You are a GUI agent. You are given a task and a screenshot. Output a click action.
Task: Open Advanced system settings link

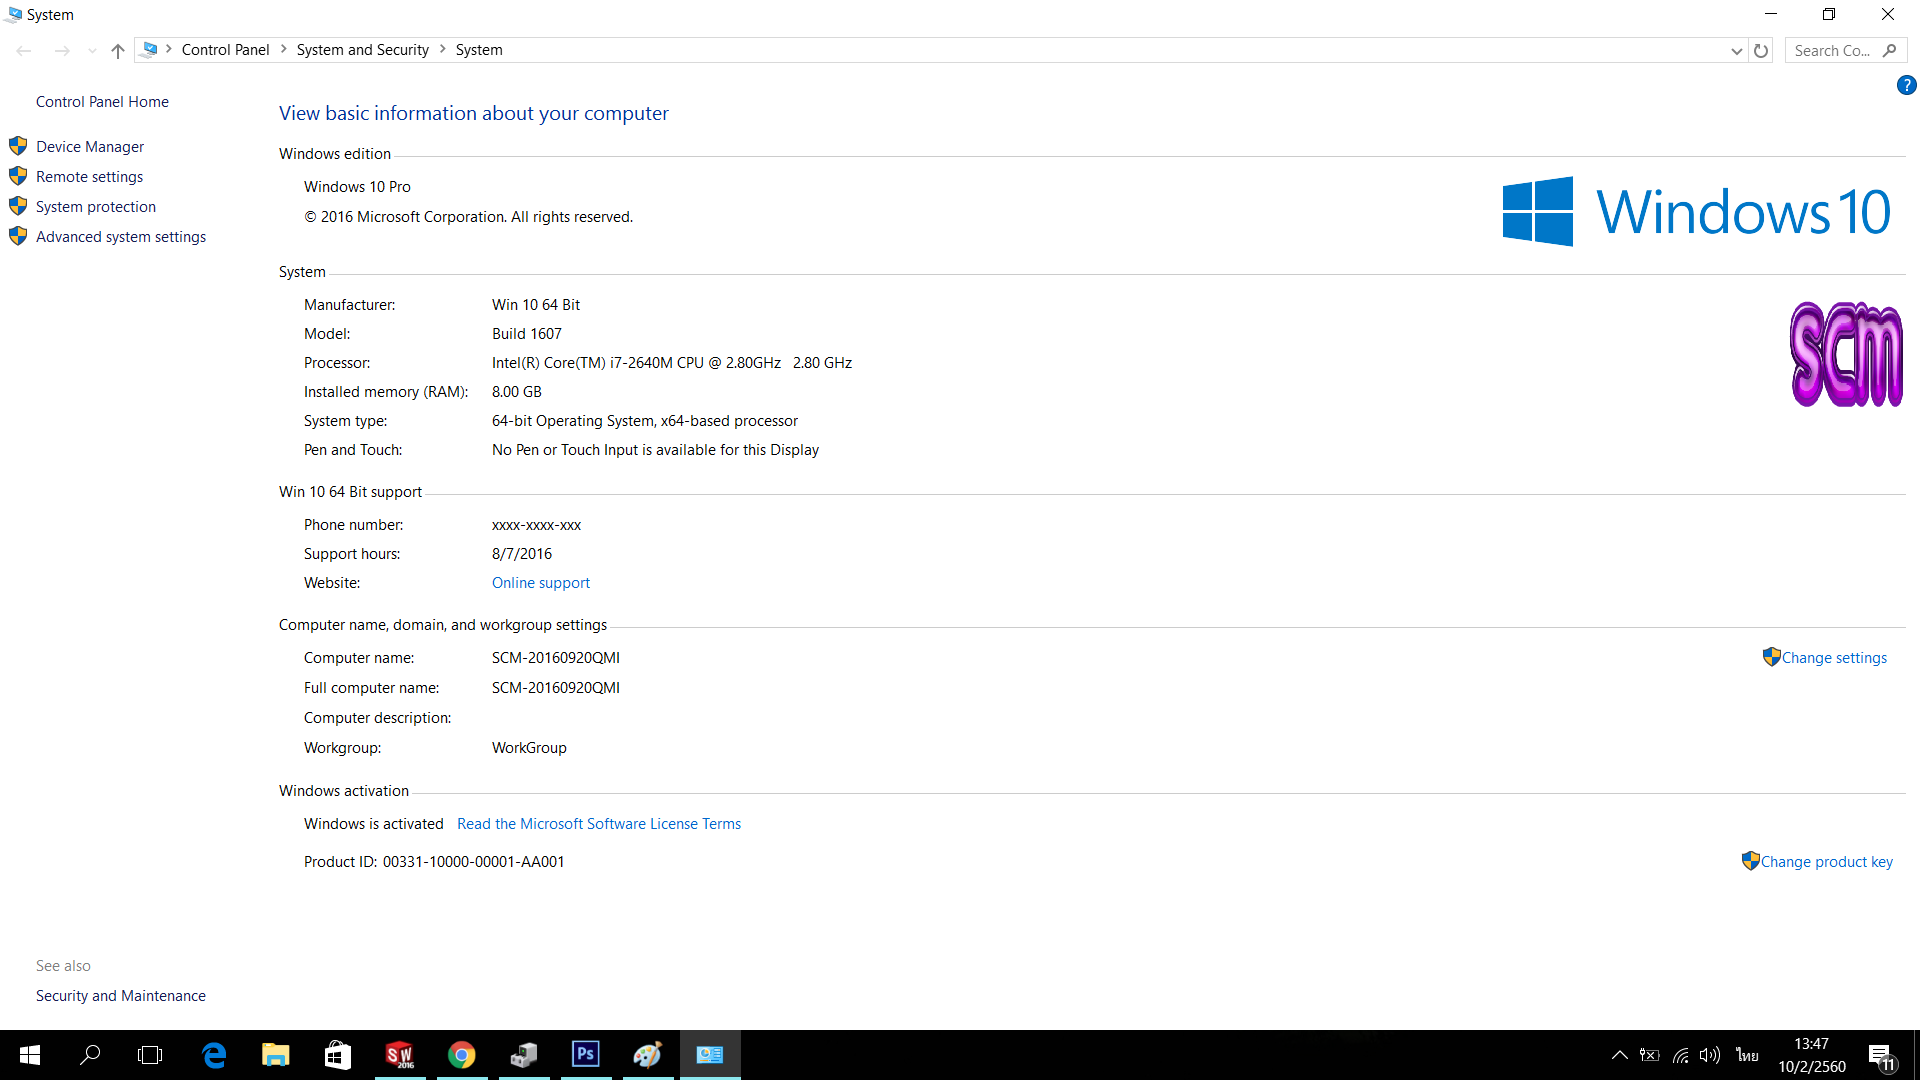(x=121, y=237)
